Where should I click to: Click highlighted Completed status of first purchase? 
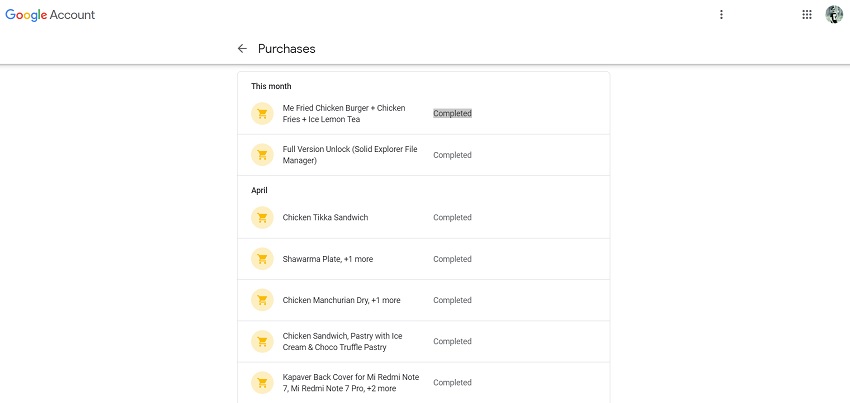452,114
